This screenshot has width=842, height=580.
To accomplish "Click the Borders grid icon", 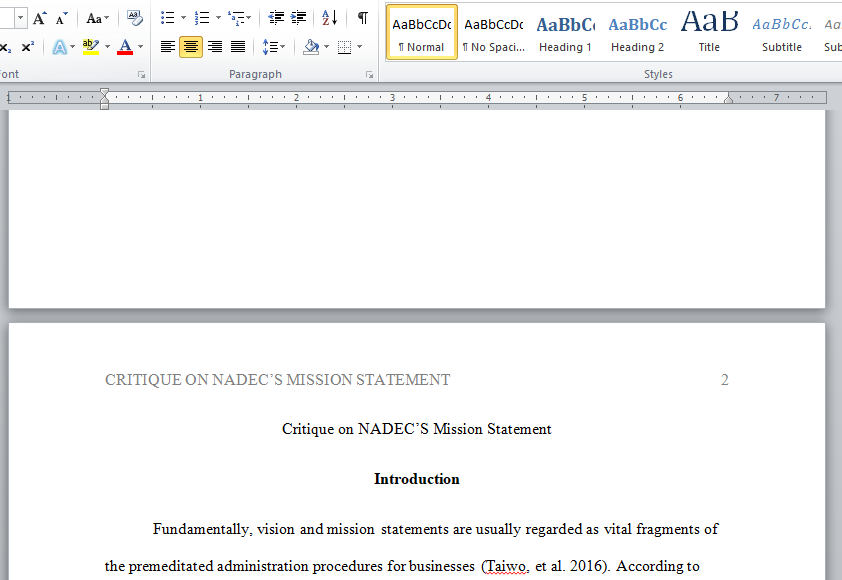I will [x=344, y=47].
